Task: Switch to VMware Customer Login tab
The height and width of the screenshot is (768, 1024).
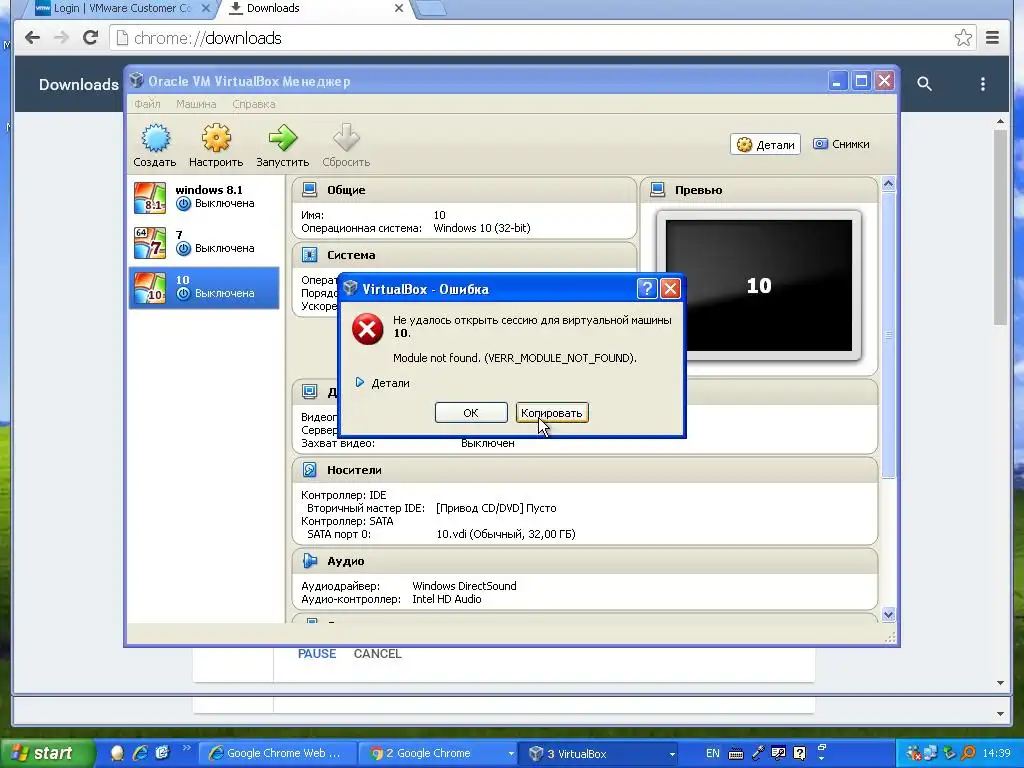Action: 121,8
